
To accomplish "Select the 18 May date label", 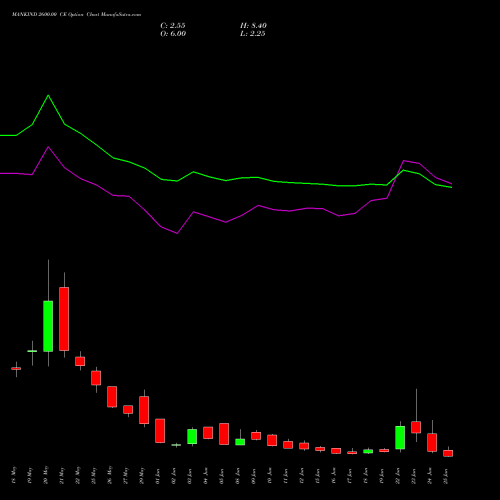I will tap(14, 475).
